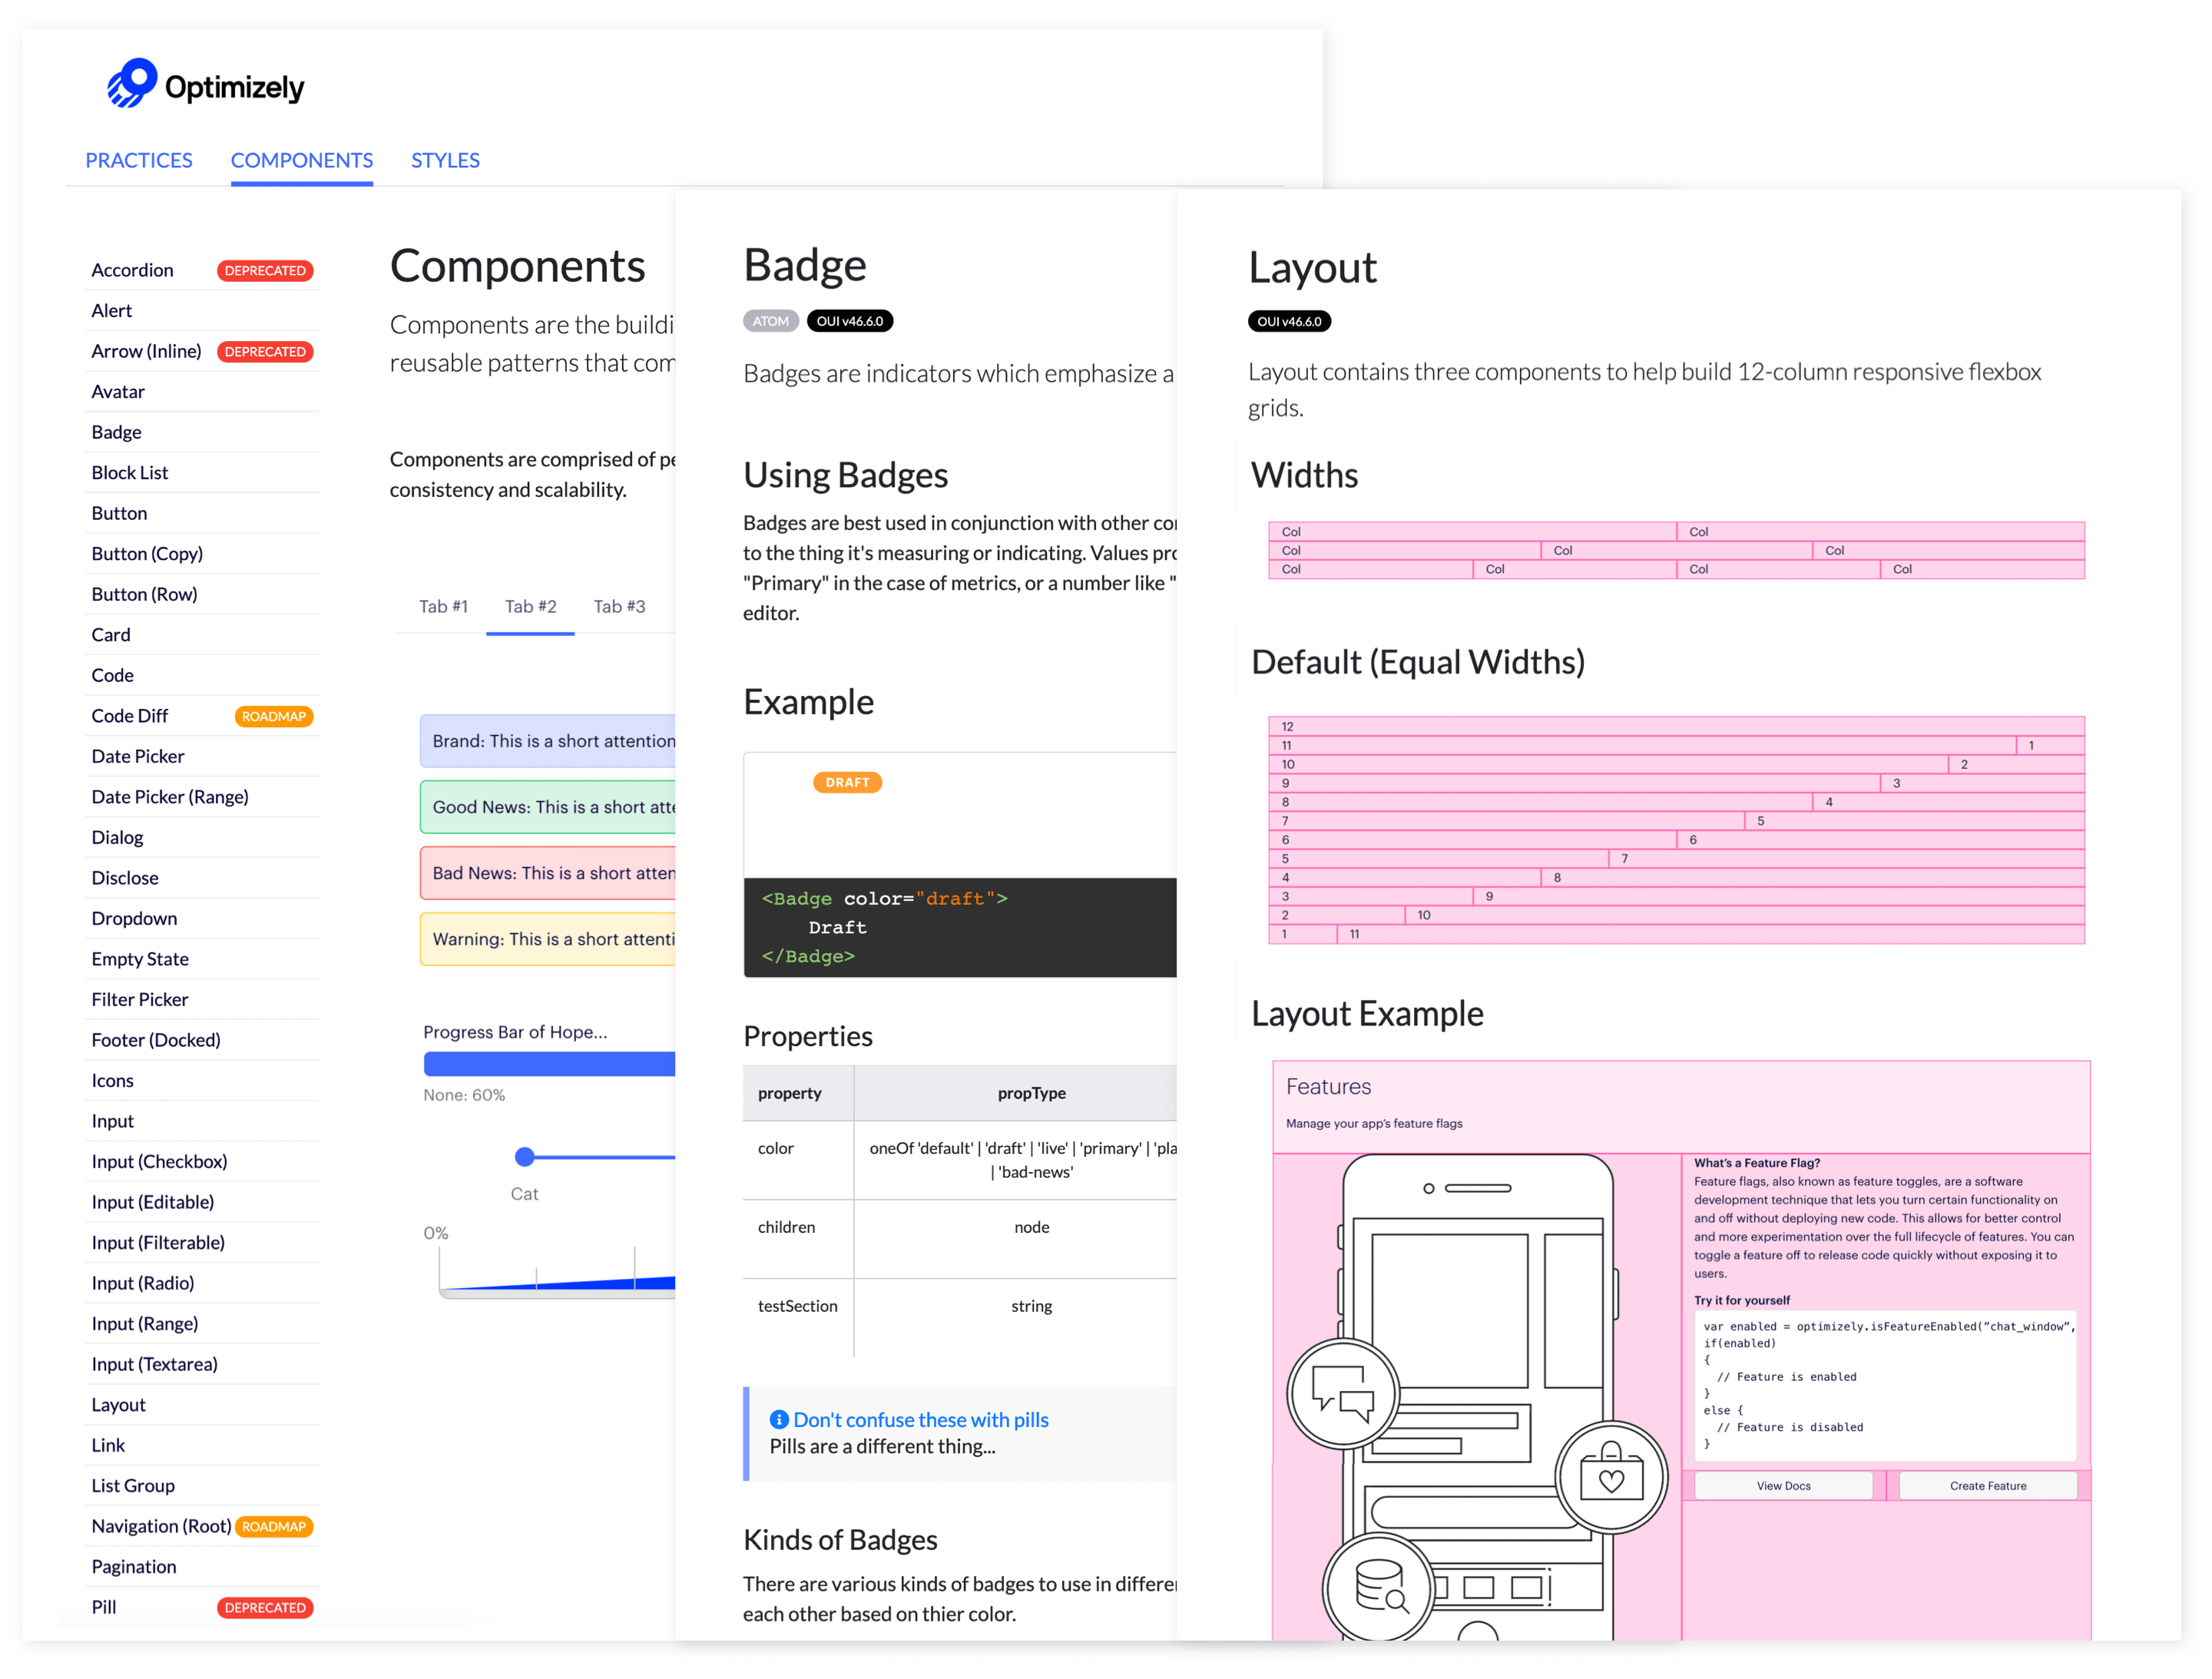Click the DEPRECATED badge next to Accordion

(x=265, y=271)
